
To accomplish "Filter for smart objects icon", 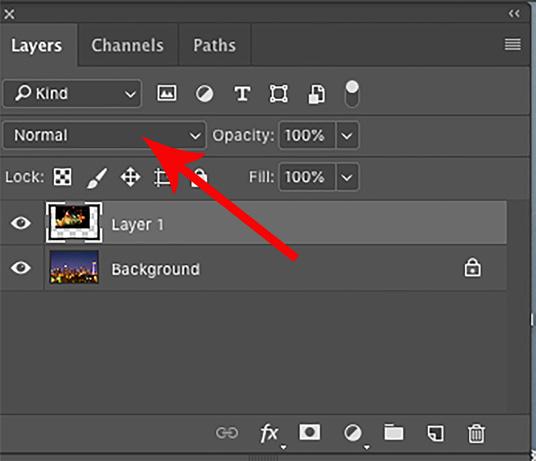I will pyautogui.click(x=317, y=94).
